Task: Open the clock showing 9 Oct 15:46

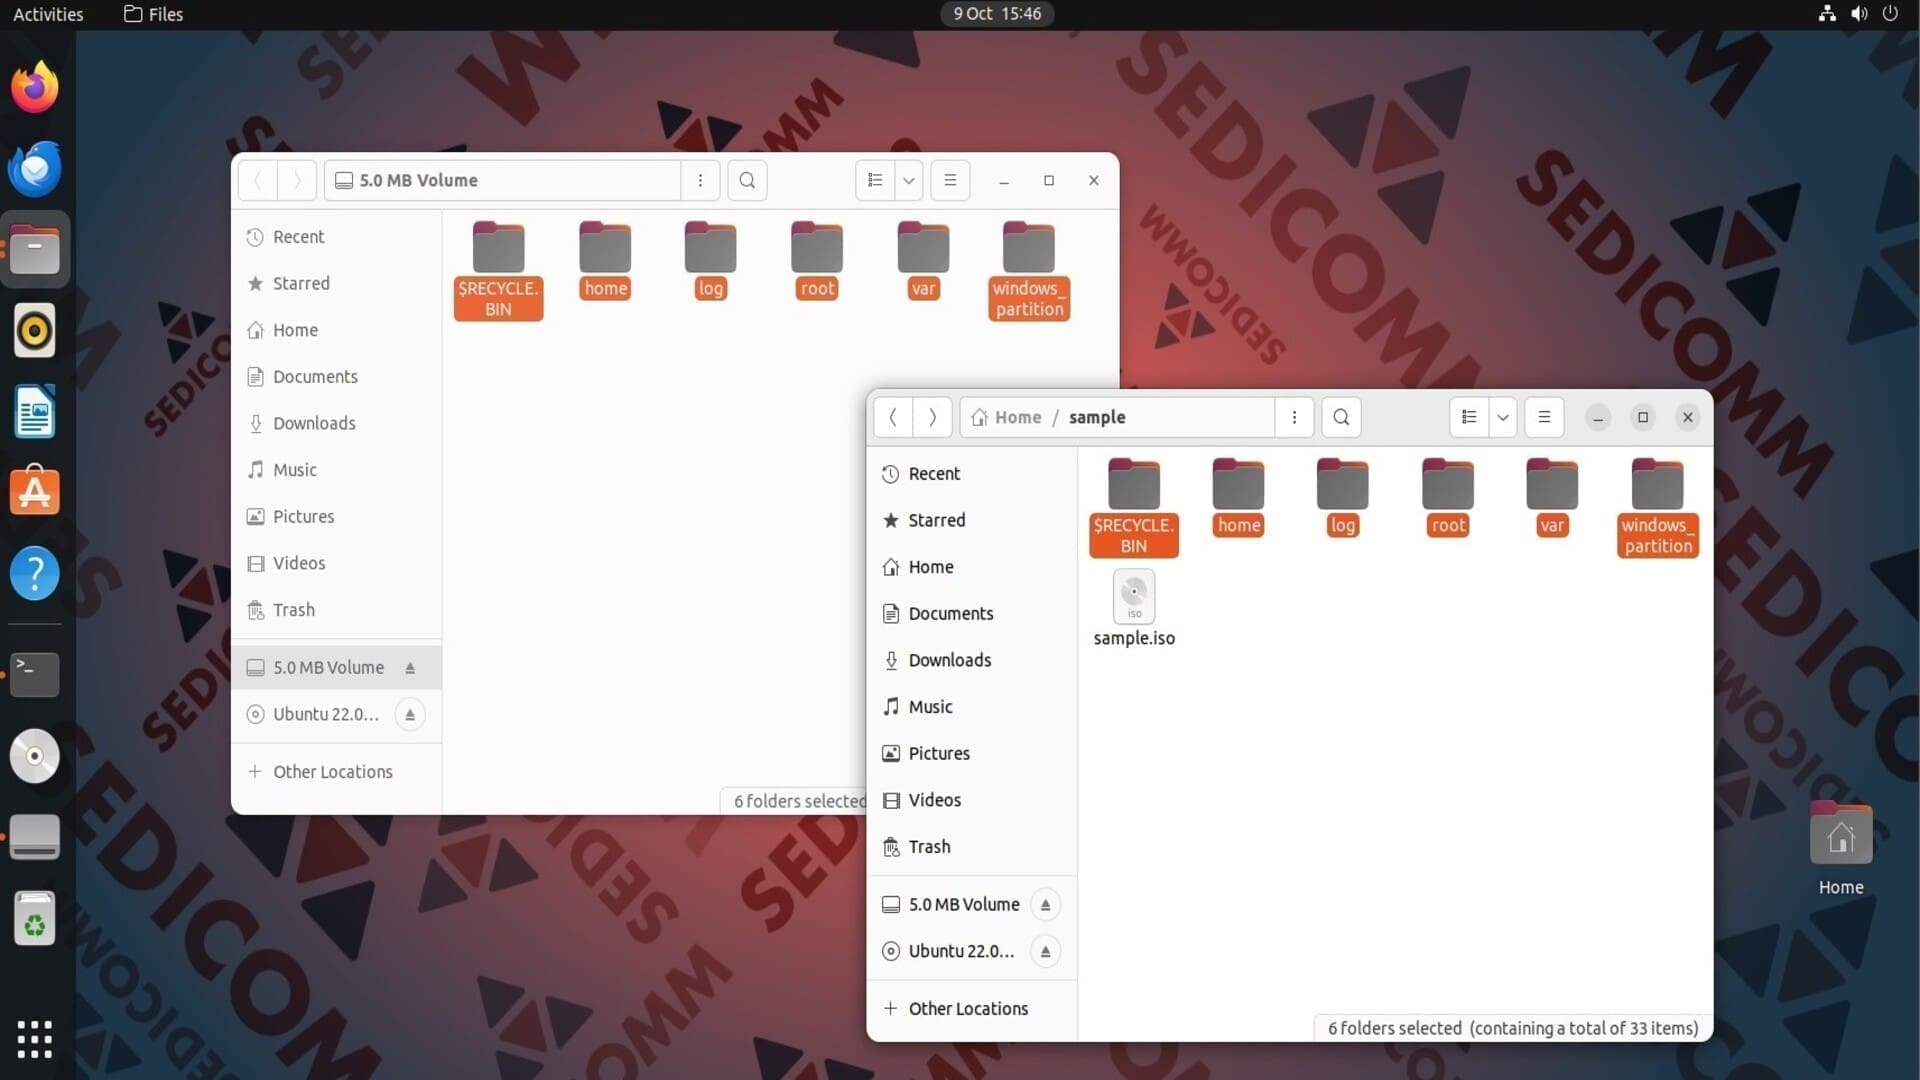Action: 997,14
